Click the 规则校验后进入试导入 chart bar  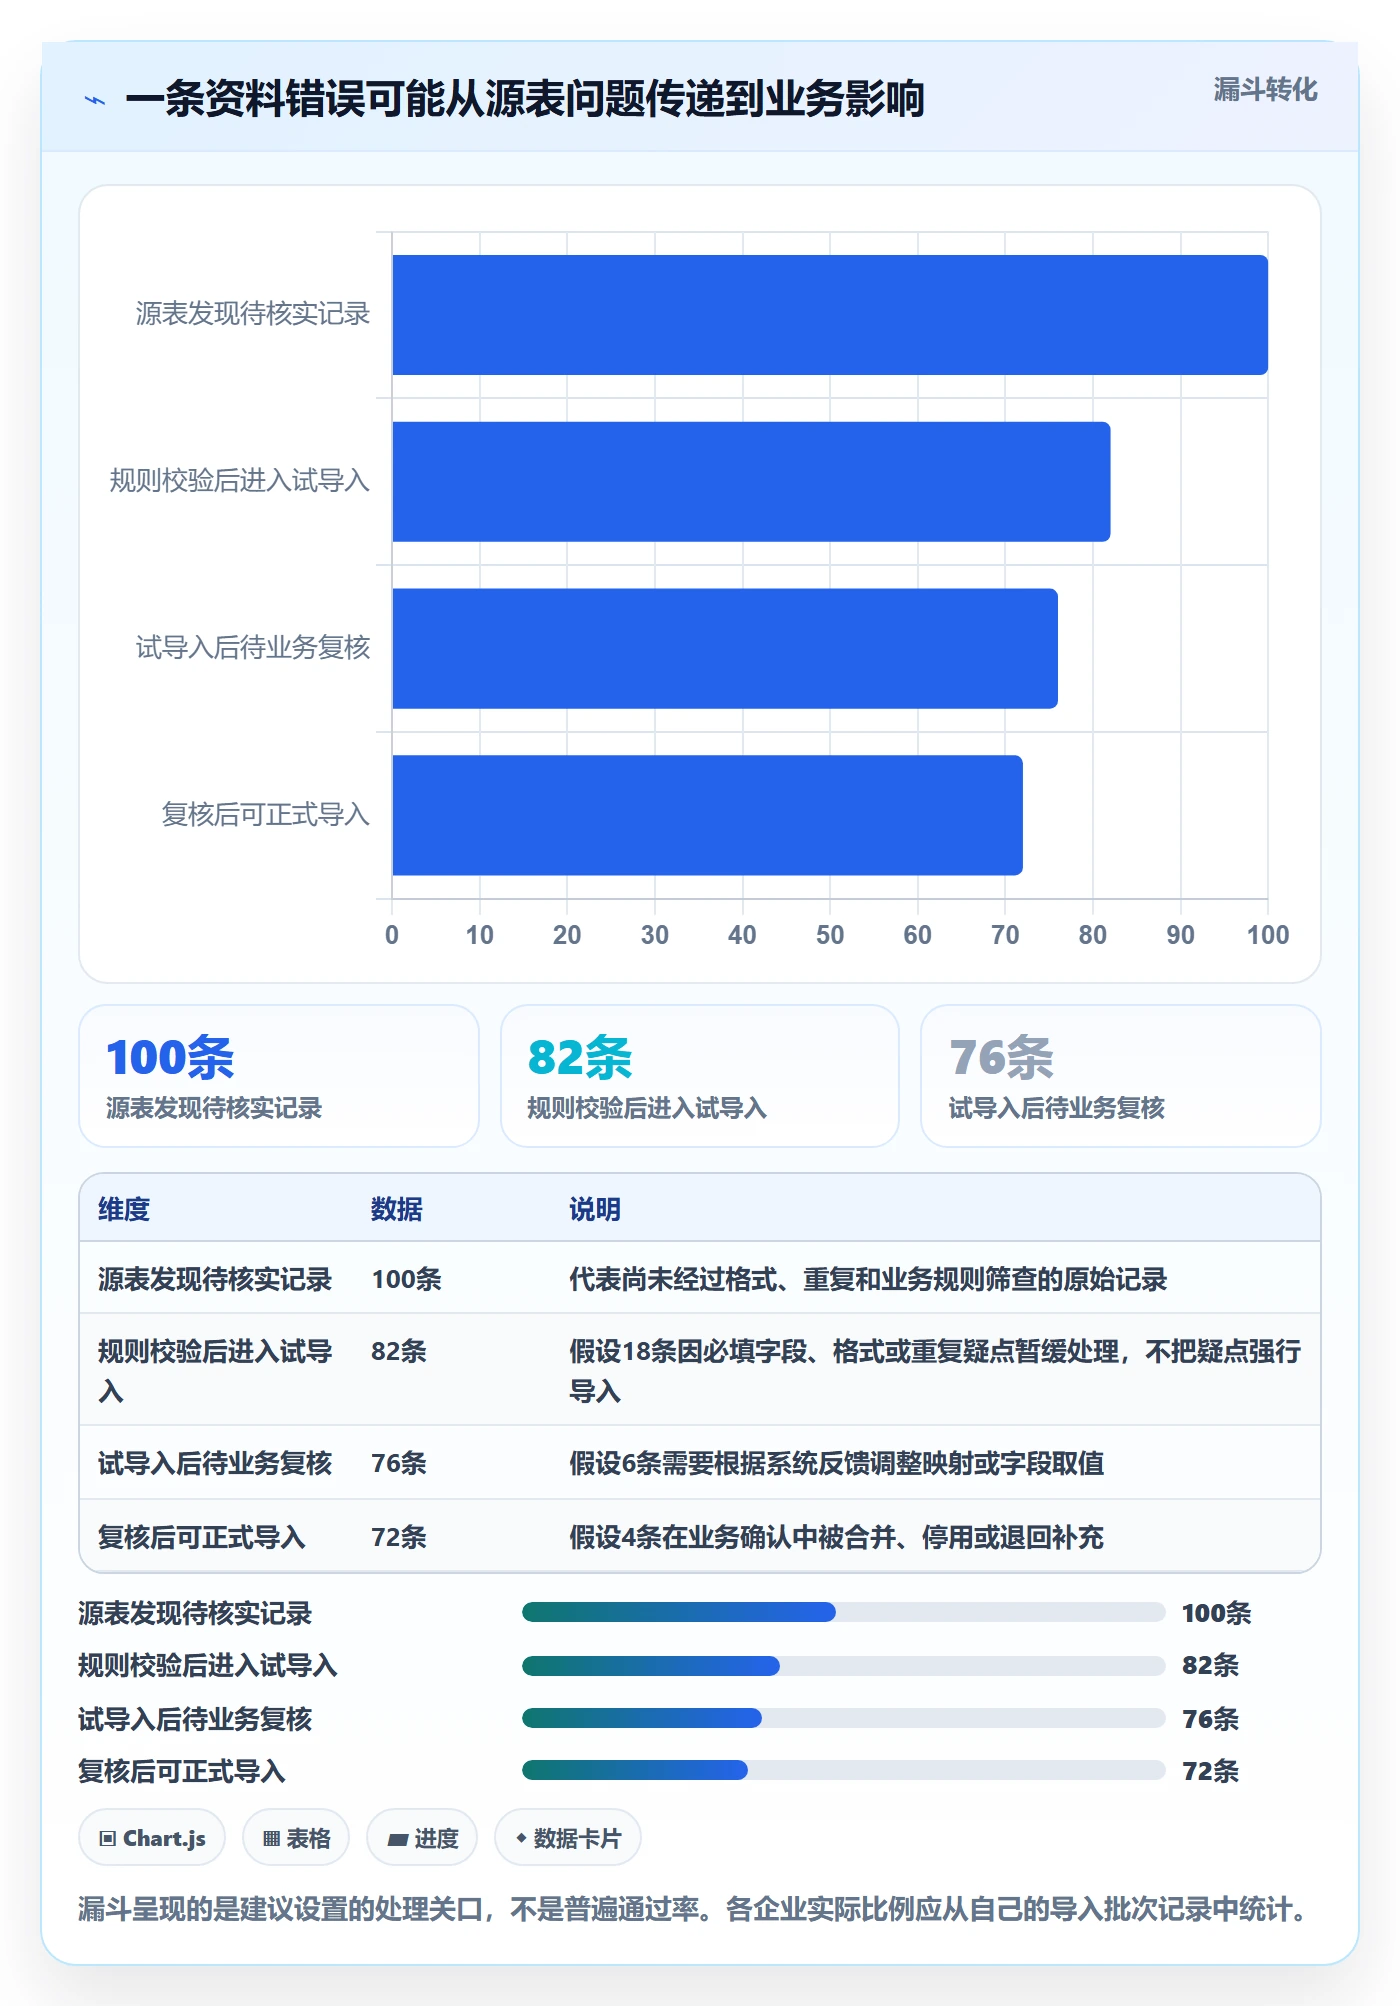point(751,481)
